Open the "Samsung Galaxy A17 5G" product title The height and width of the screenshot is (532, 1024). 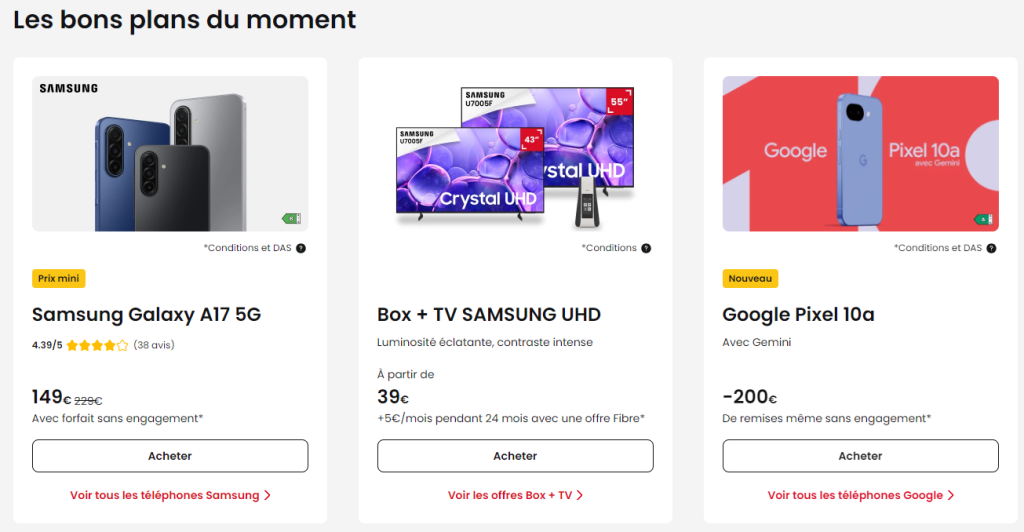click(x=146, y=315)
